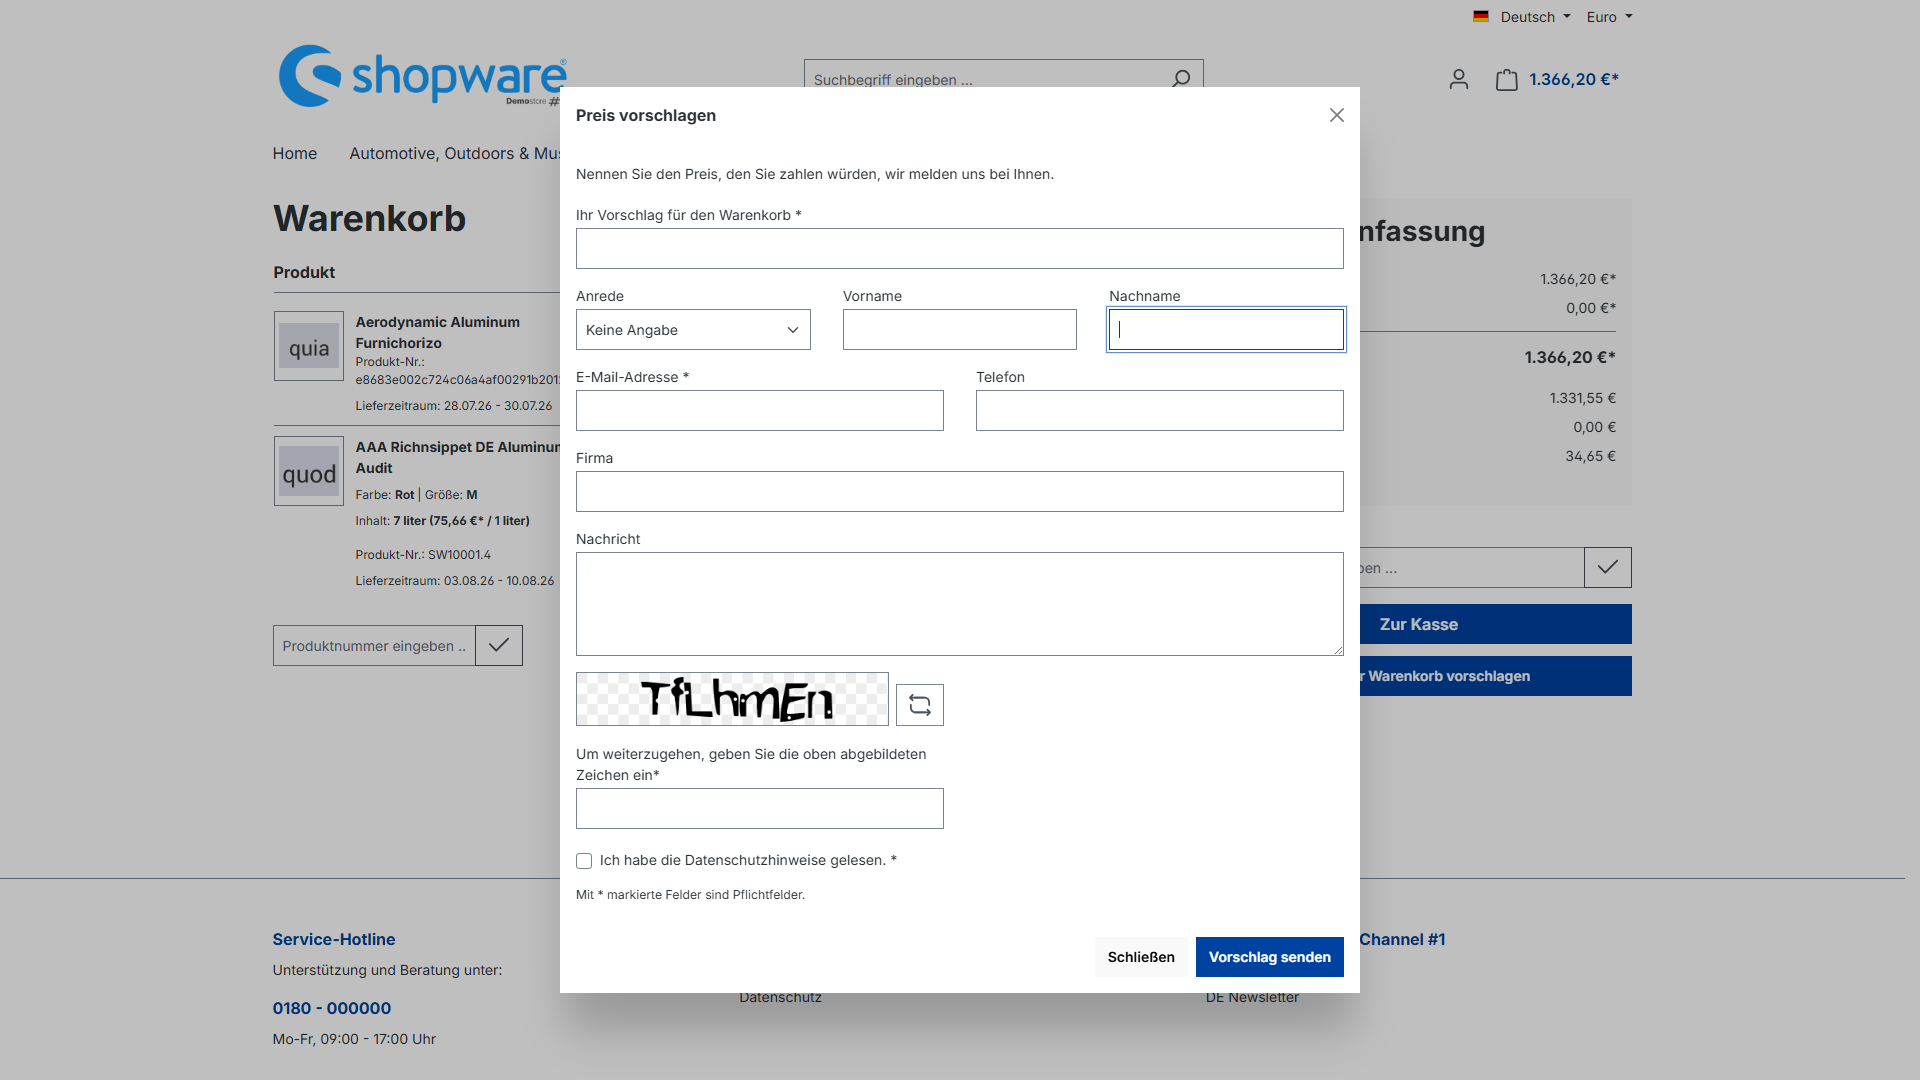Image resolution: width=1920 pixels, height=1080 pixels.
Task: Confirm product number with checkmark button
Action: (499, 646)
